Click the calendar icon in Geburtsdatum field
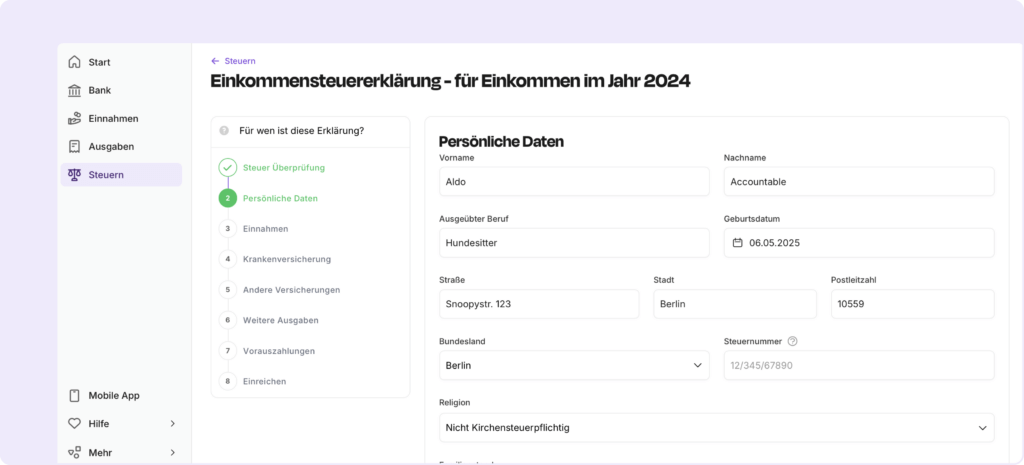This screenshot has height=465, width=1024. (738, 243)
